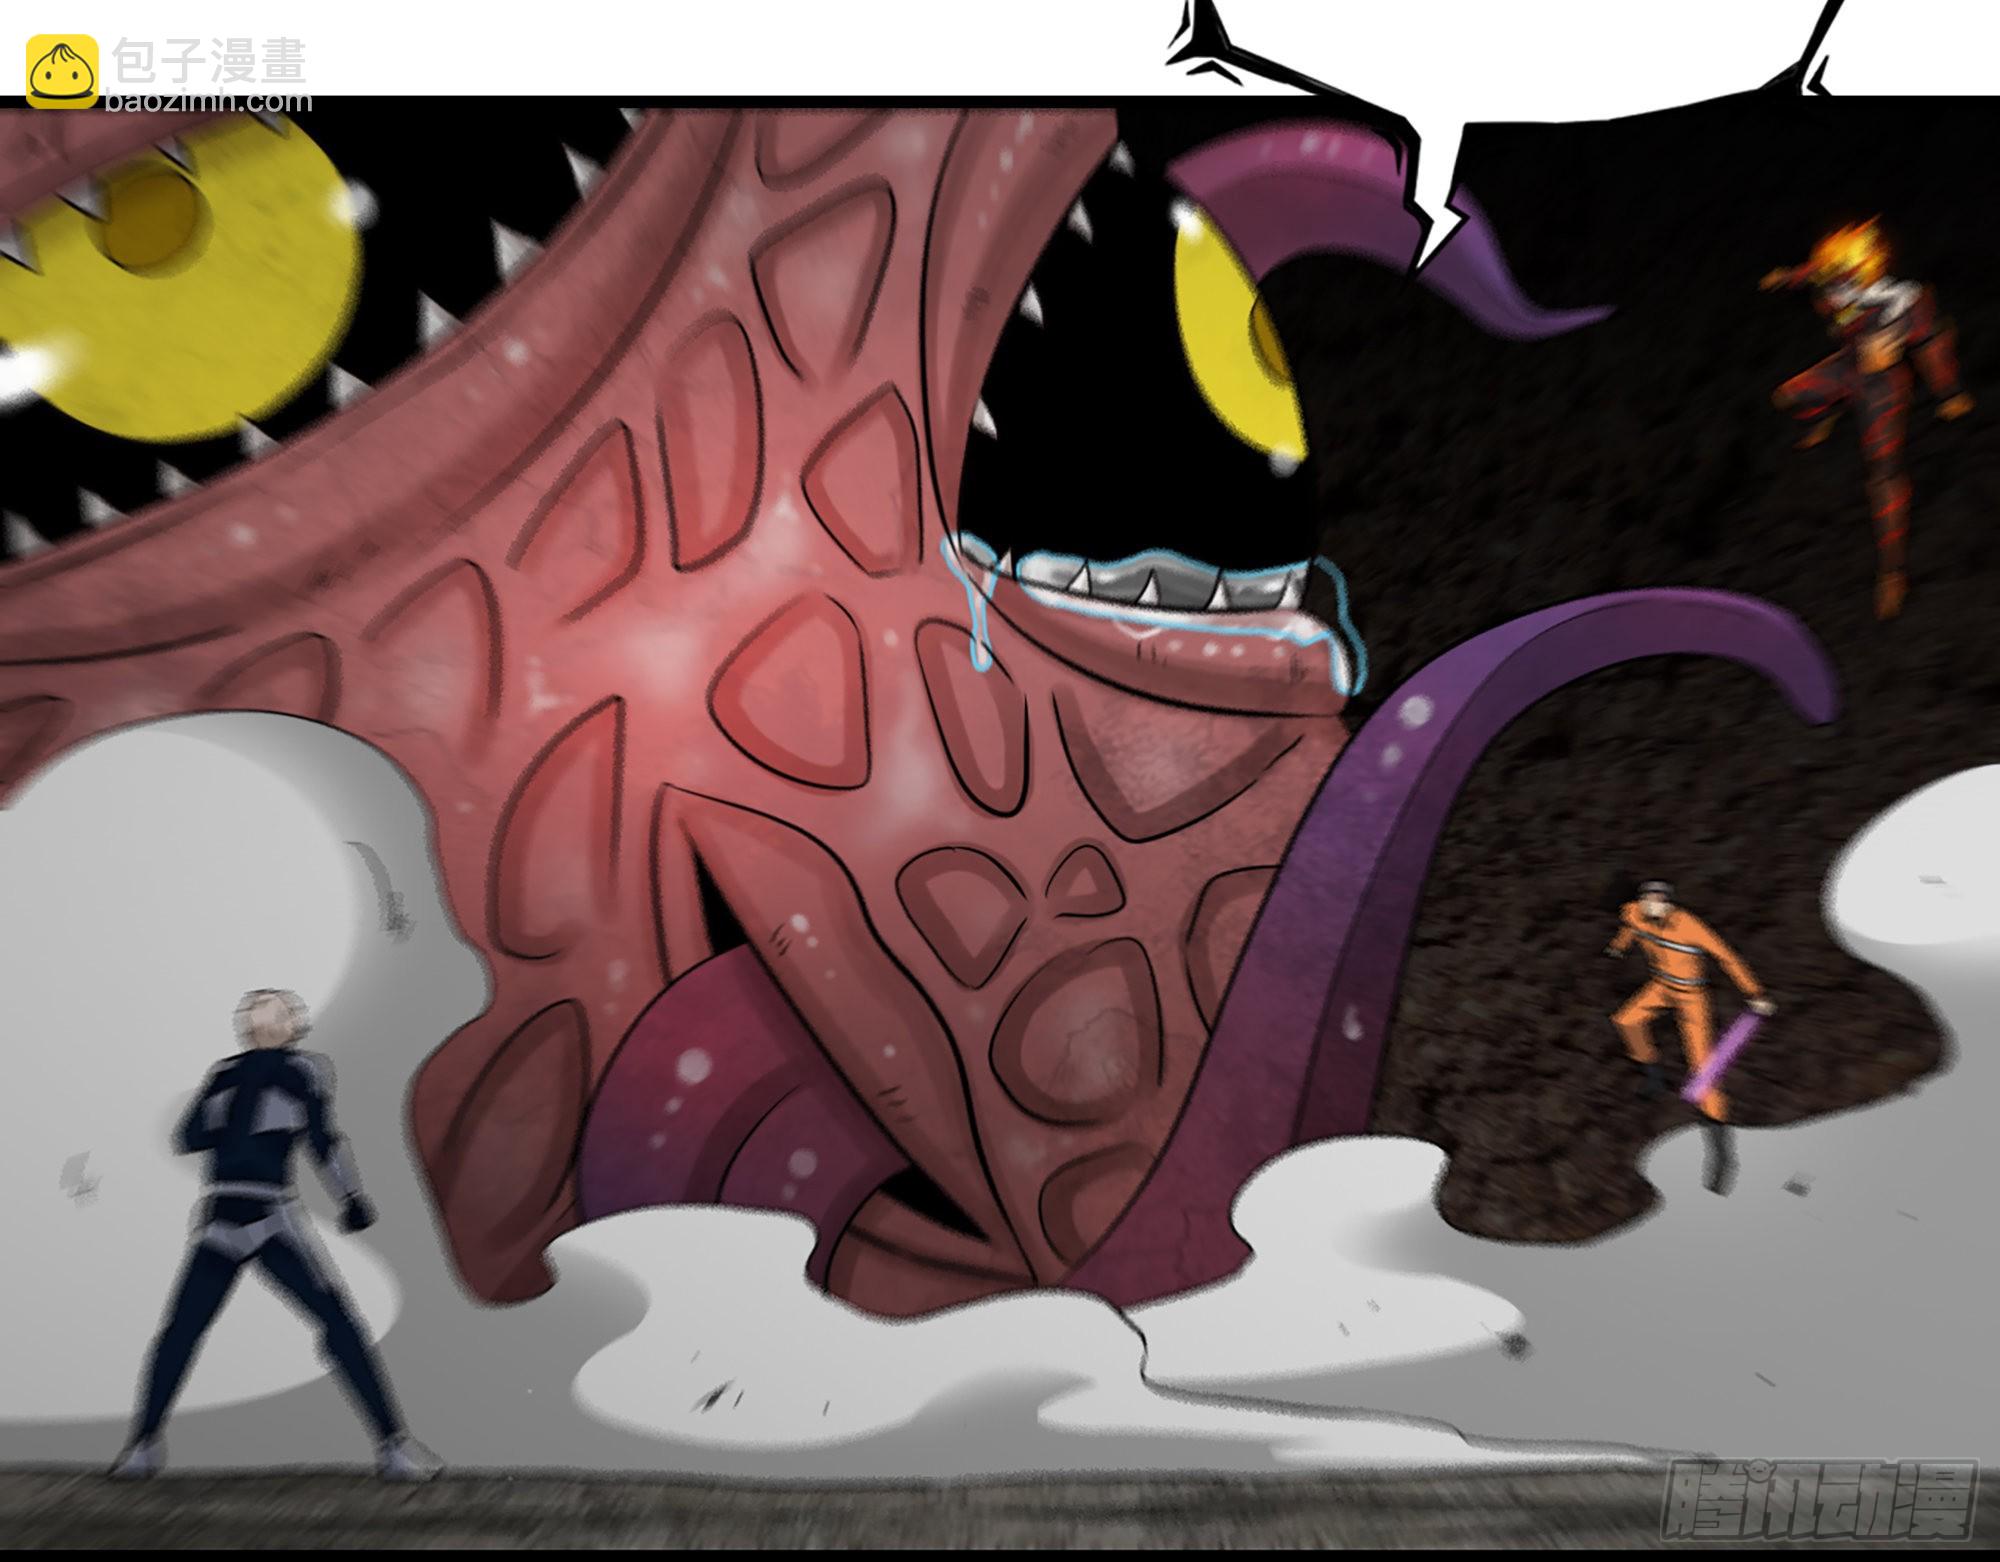The height and width of the screenshot is (1562, 2000).
Task: Click the 包子漫畫 site title text
Action: click(x=209, y=60)
